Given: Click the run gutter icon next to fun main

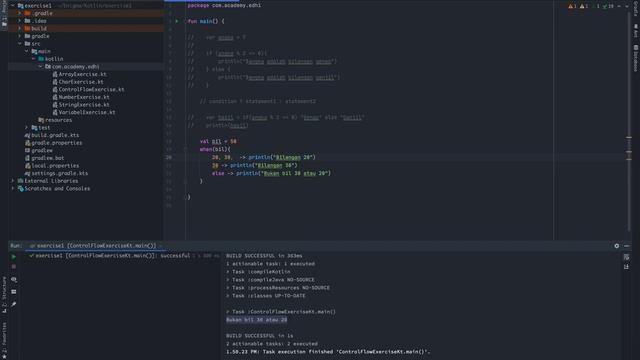Looking at the screenshot, I should 177,21.
